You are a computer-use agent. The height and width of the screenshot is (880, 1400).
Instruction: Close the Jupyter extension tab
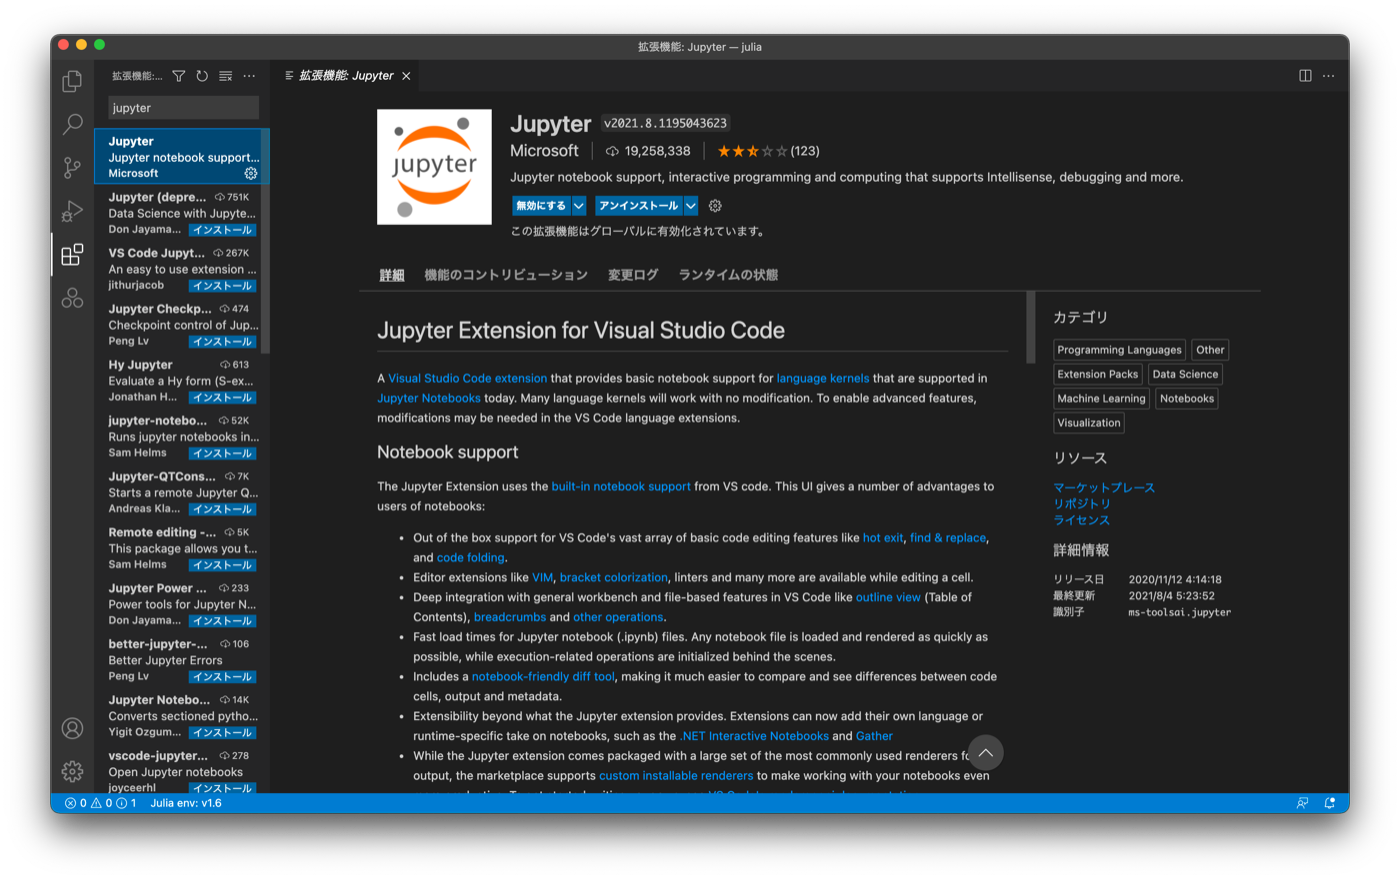point(406,76)
